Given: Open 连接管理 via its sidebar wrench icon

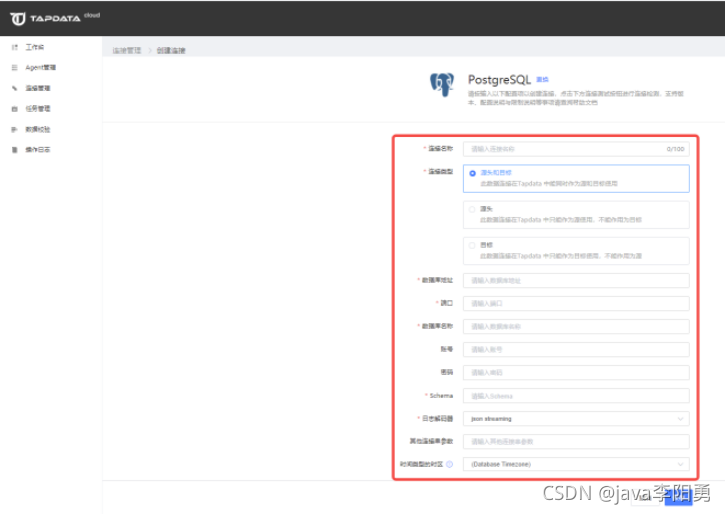Looking at the screenshot, I should coord(15,88).
